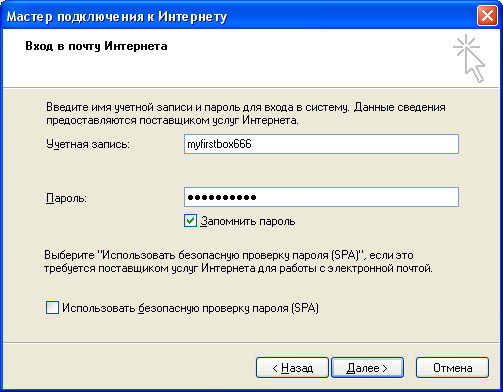Continue with the Далее button
Viewport: 503px width, 392px height.
pyautogui.click(x=367, y=368)
